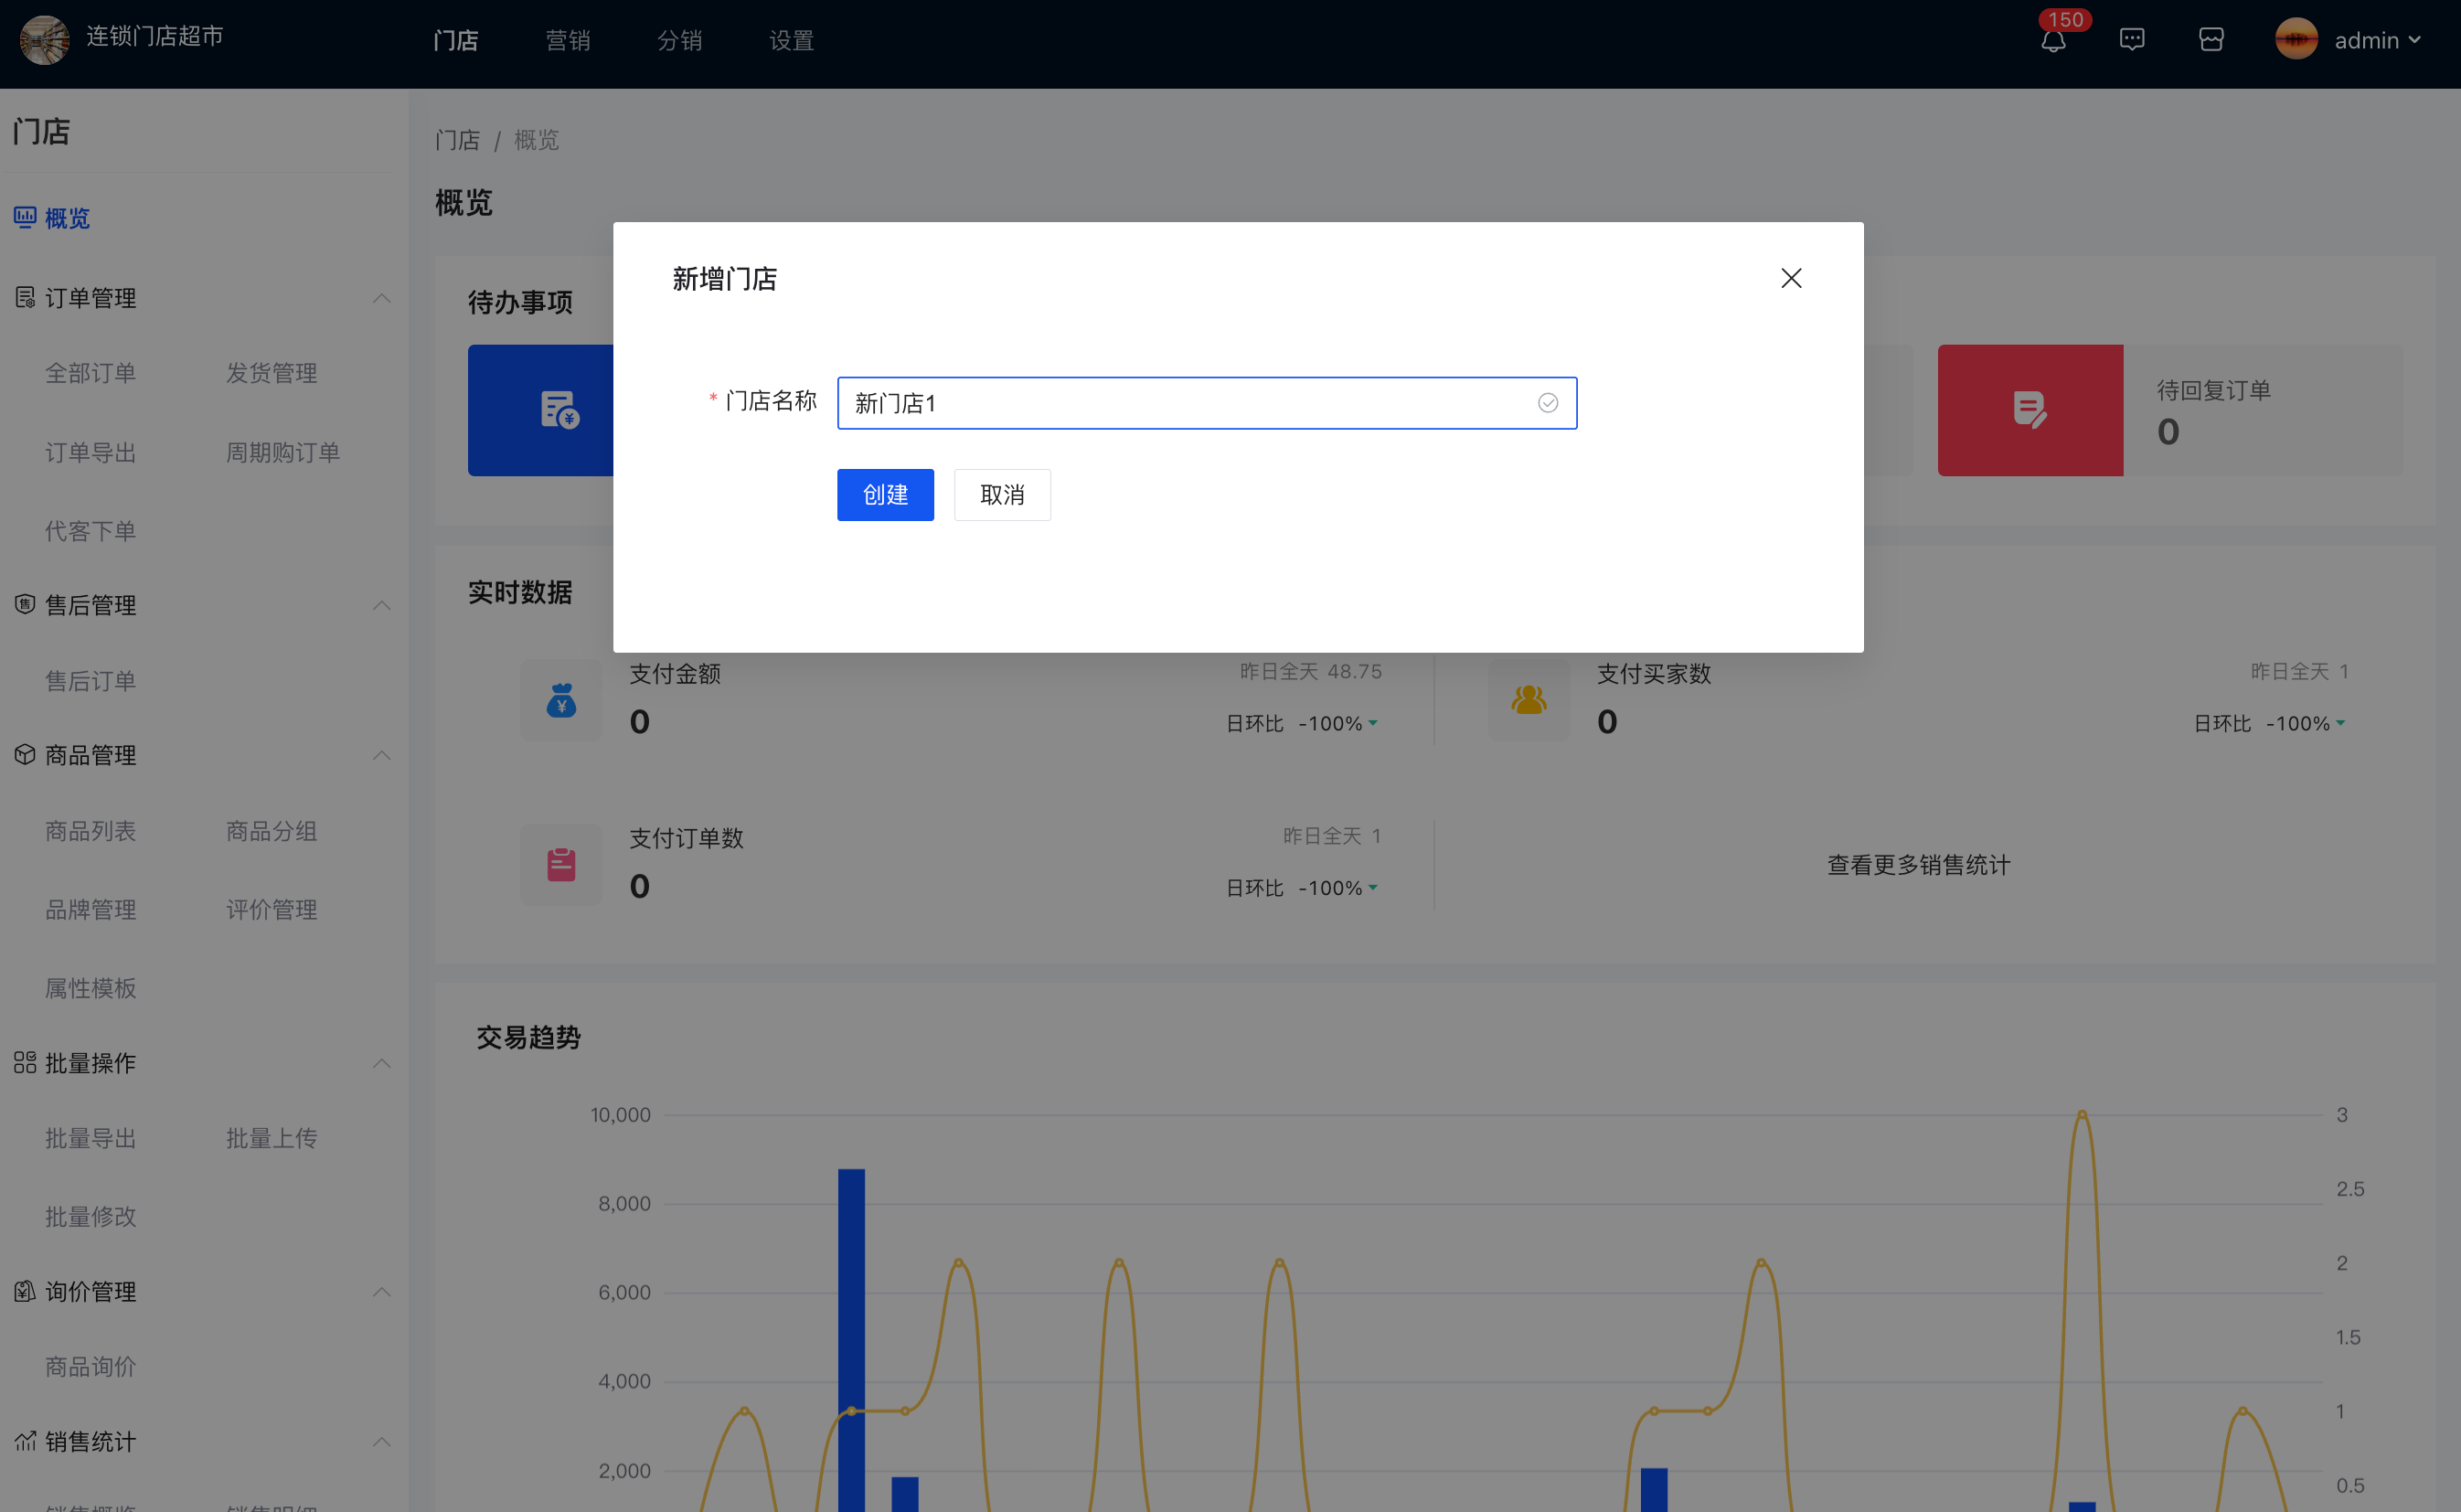Open 售后订单 in the sidebar

pos(90,681)
